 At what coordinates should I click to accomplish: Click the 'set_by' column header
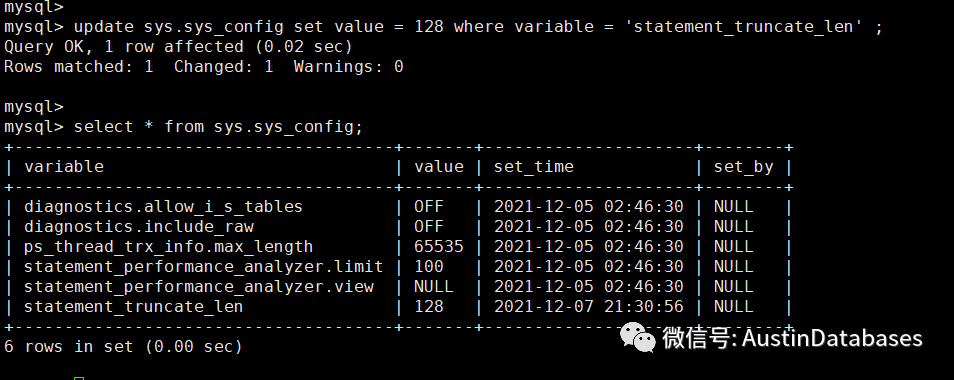743,167
